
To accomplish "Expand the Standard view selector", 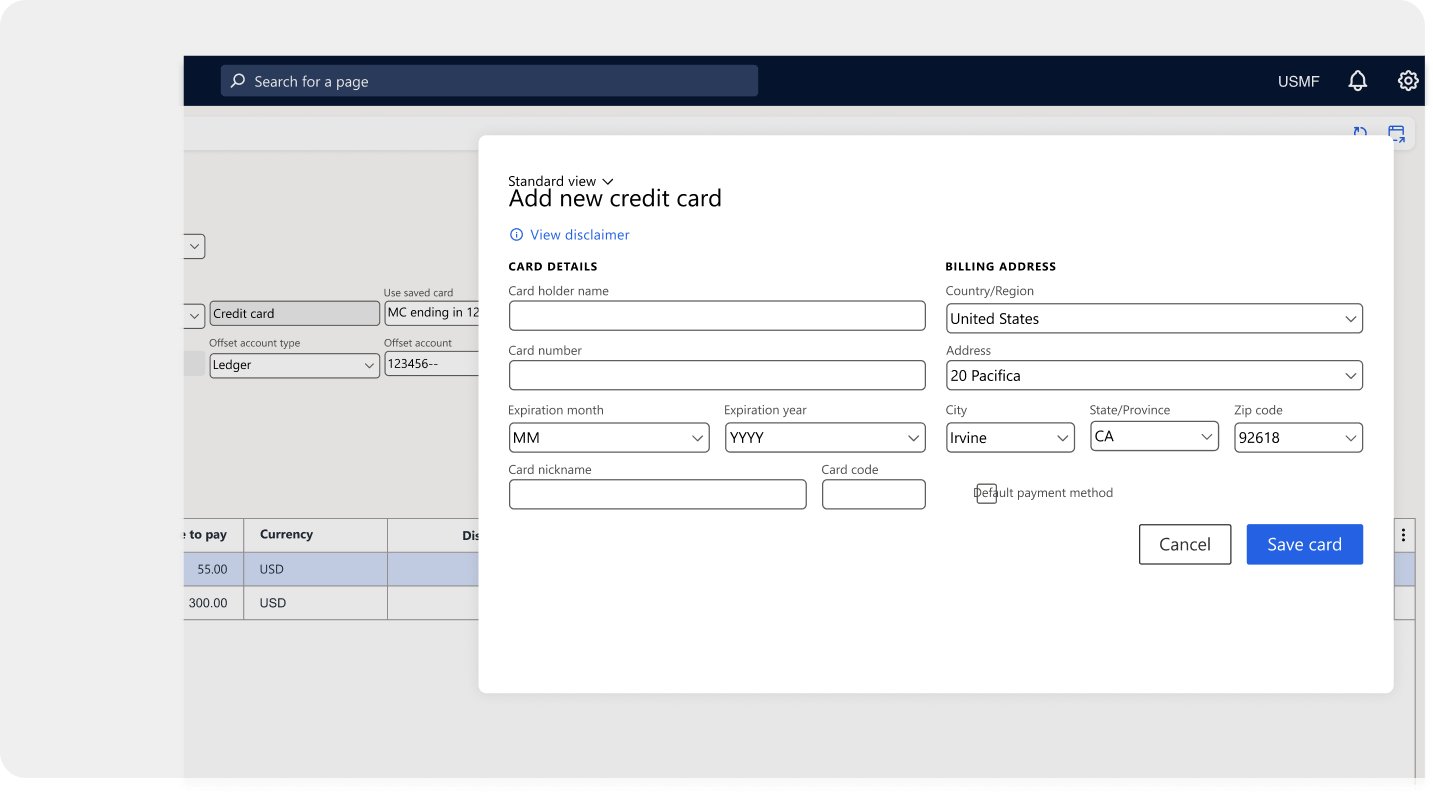I will 561,181.
